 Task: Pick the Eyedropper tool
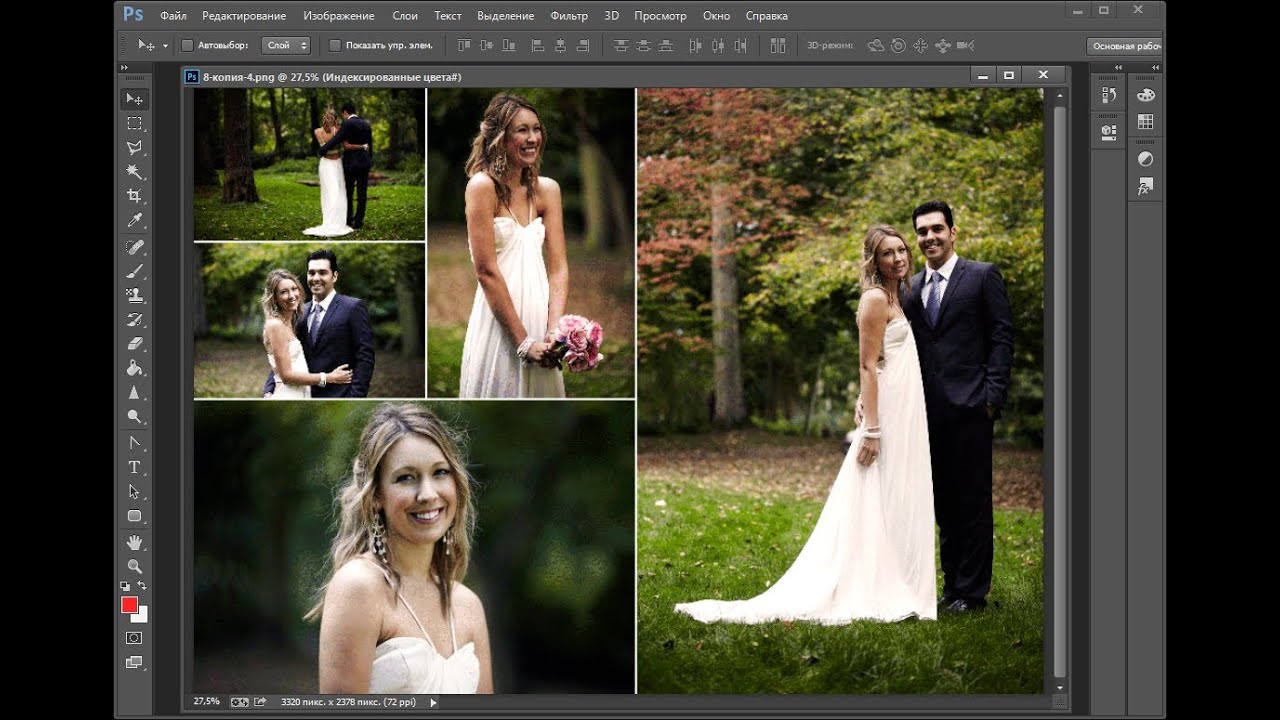point(134,221)
